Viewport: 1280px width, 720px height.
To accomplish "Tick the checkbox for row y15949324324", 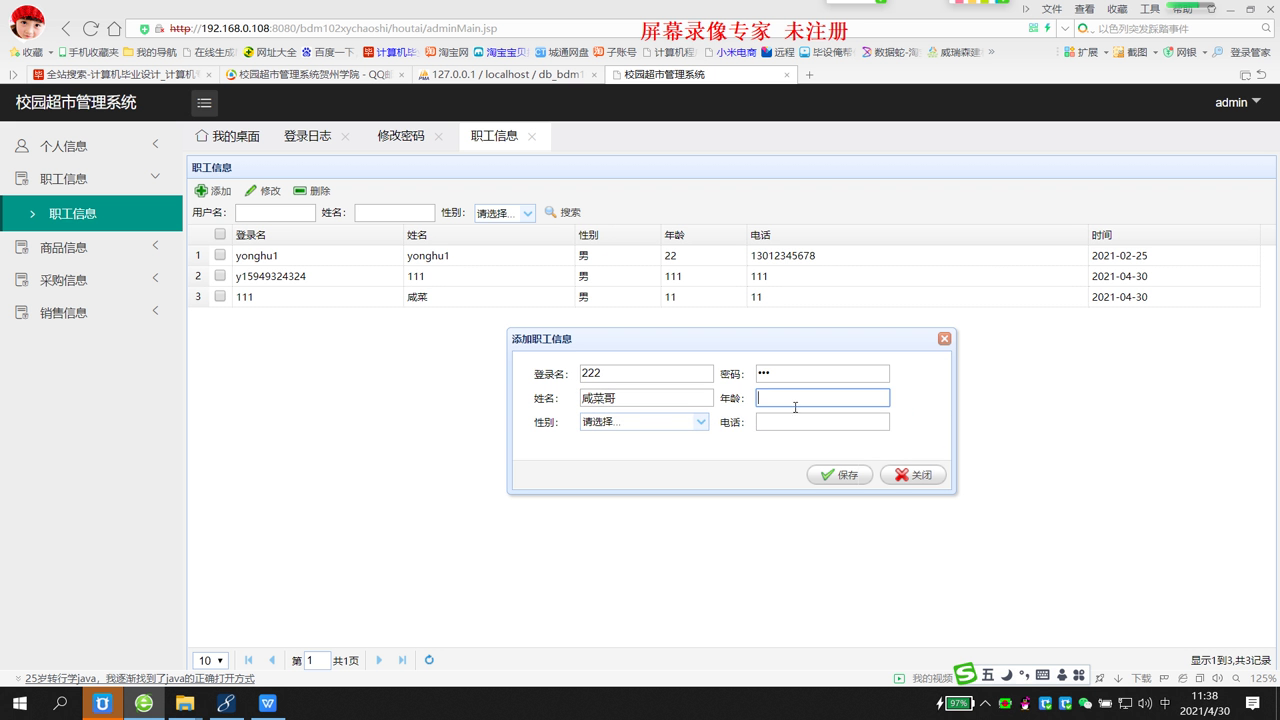I will pos(220,276).
